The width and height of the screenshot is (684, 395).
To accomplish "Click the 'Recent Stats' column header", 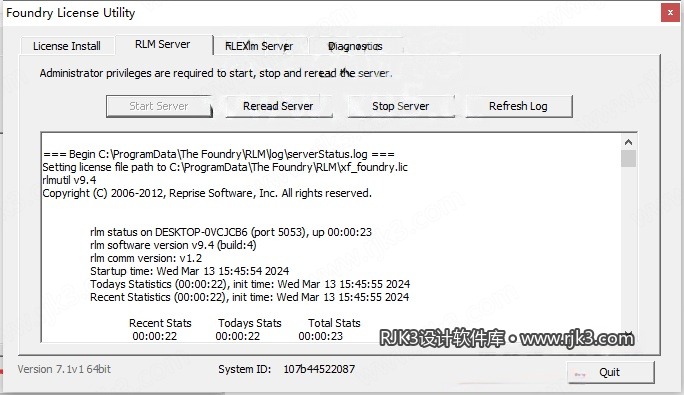I will pyautogui.click(x=160, y=323).
